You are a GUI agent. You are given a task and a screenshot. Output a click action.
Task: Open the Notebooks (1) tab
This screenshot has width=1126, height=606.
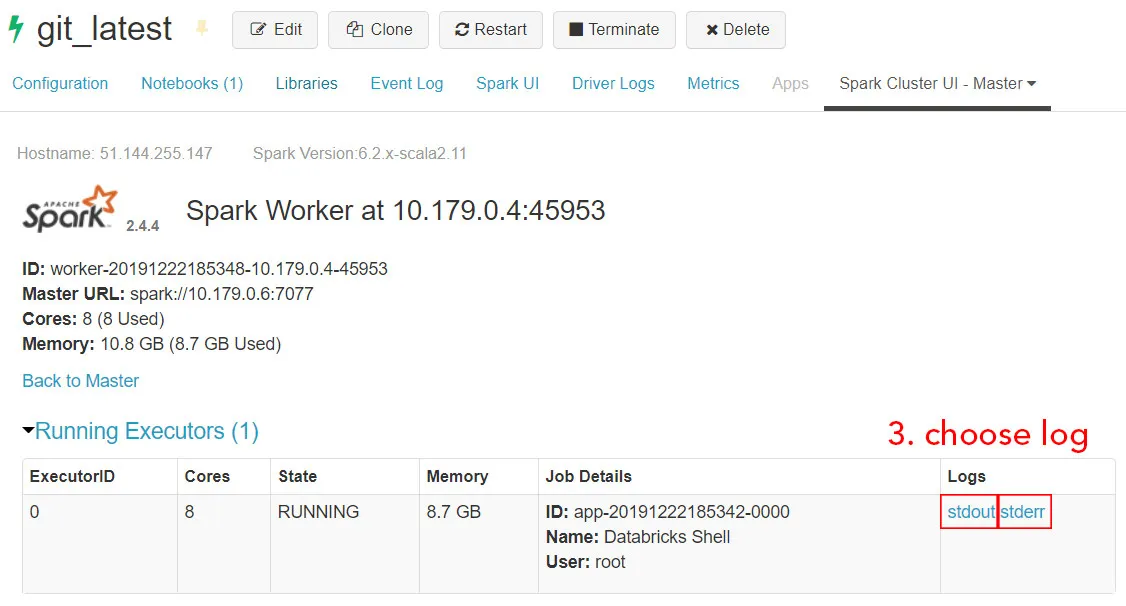[x=191, y=84]
